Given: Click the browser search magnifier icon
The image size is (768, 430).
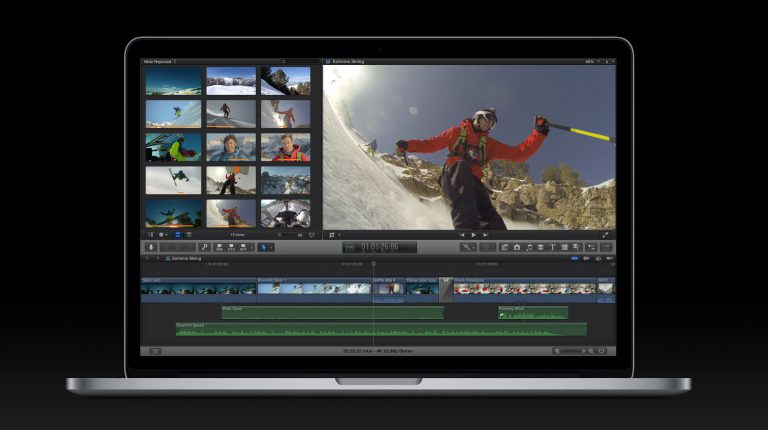Looking at the screenshot, I should click(283, 62).
